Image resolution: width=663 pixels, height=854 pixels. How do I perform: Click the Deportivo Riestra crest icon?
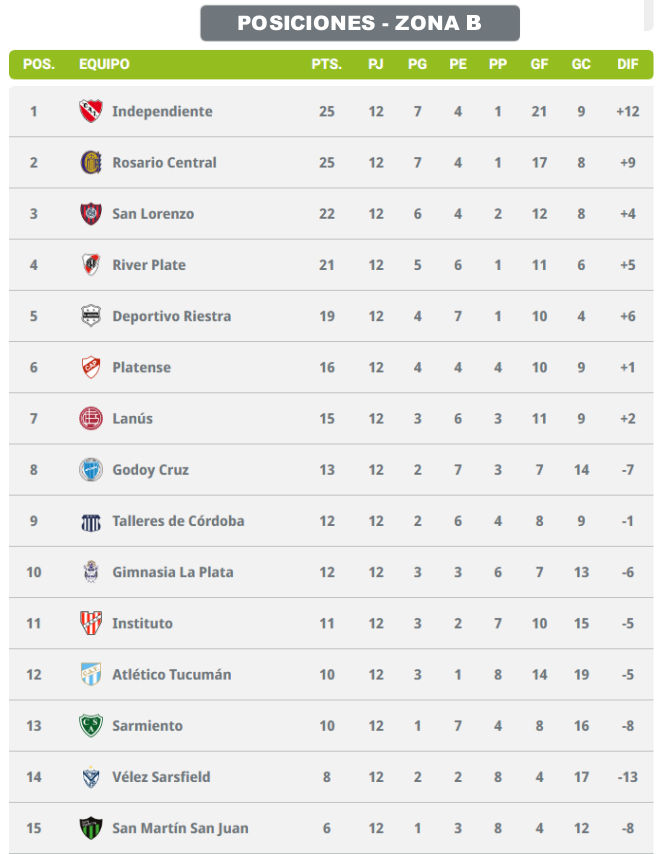click(91, 316)
